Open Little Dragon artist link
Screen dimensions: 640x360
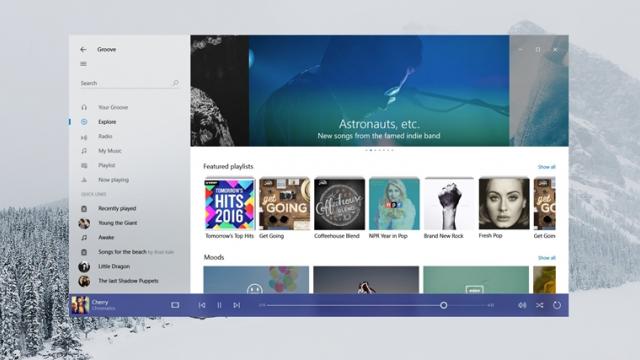(113, 266)
